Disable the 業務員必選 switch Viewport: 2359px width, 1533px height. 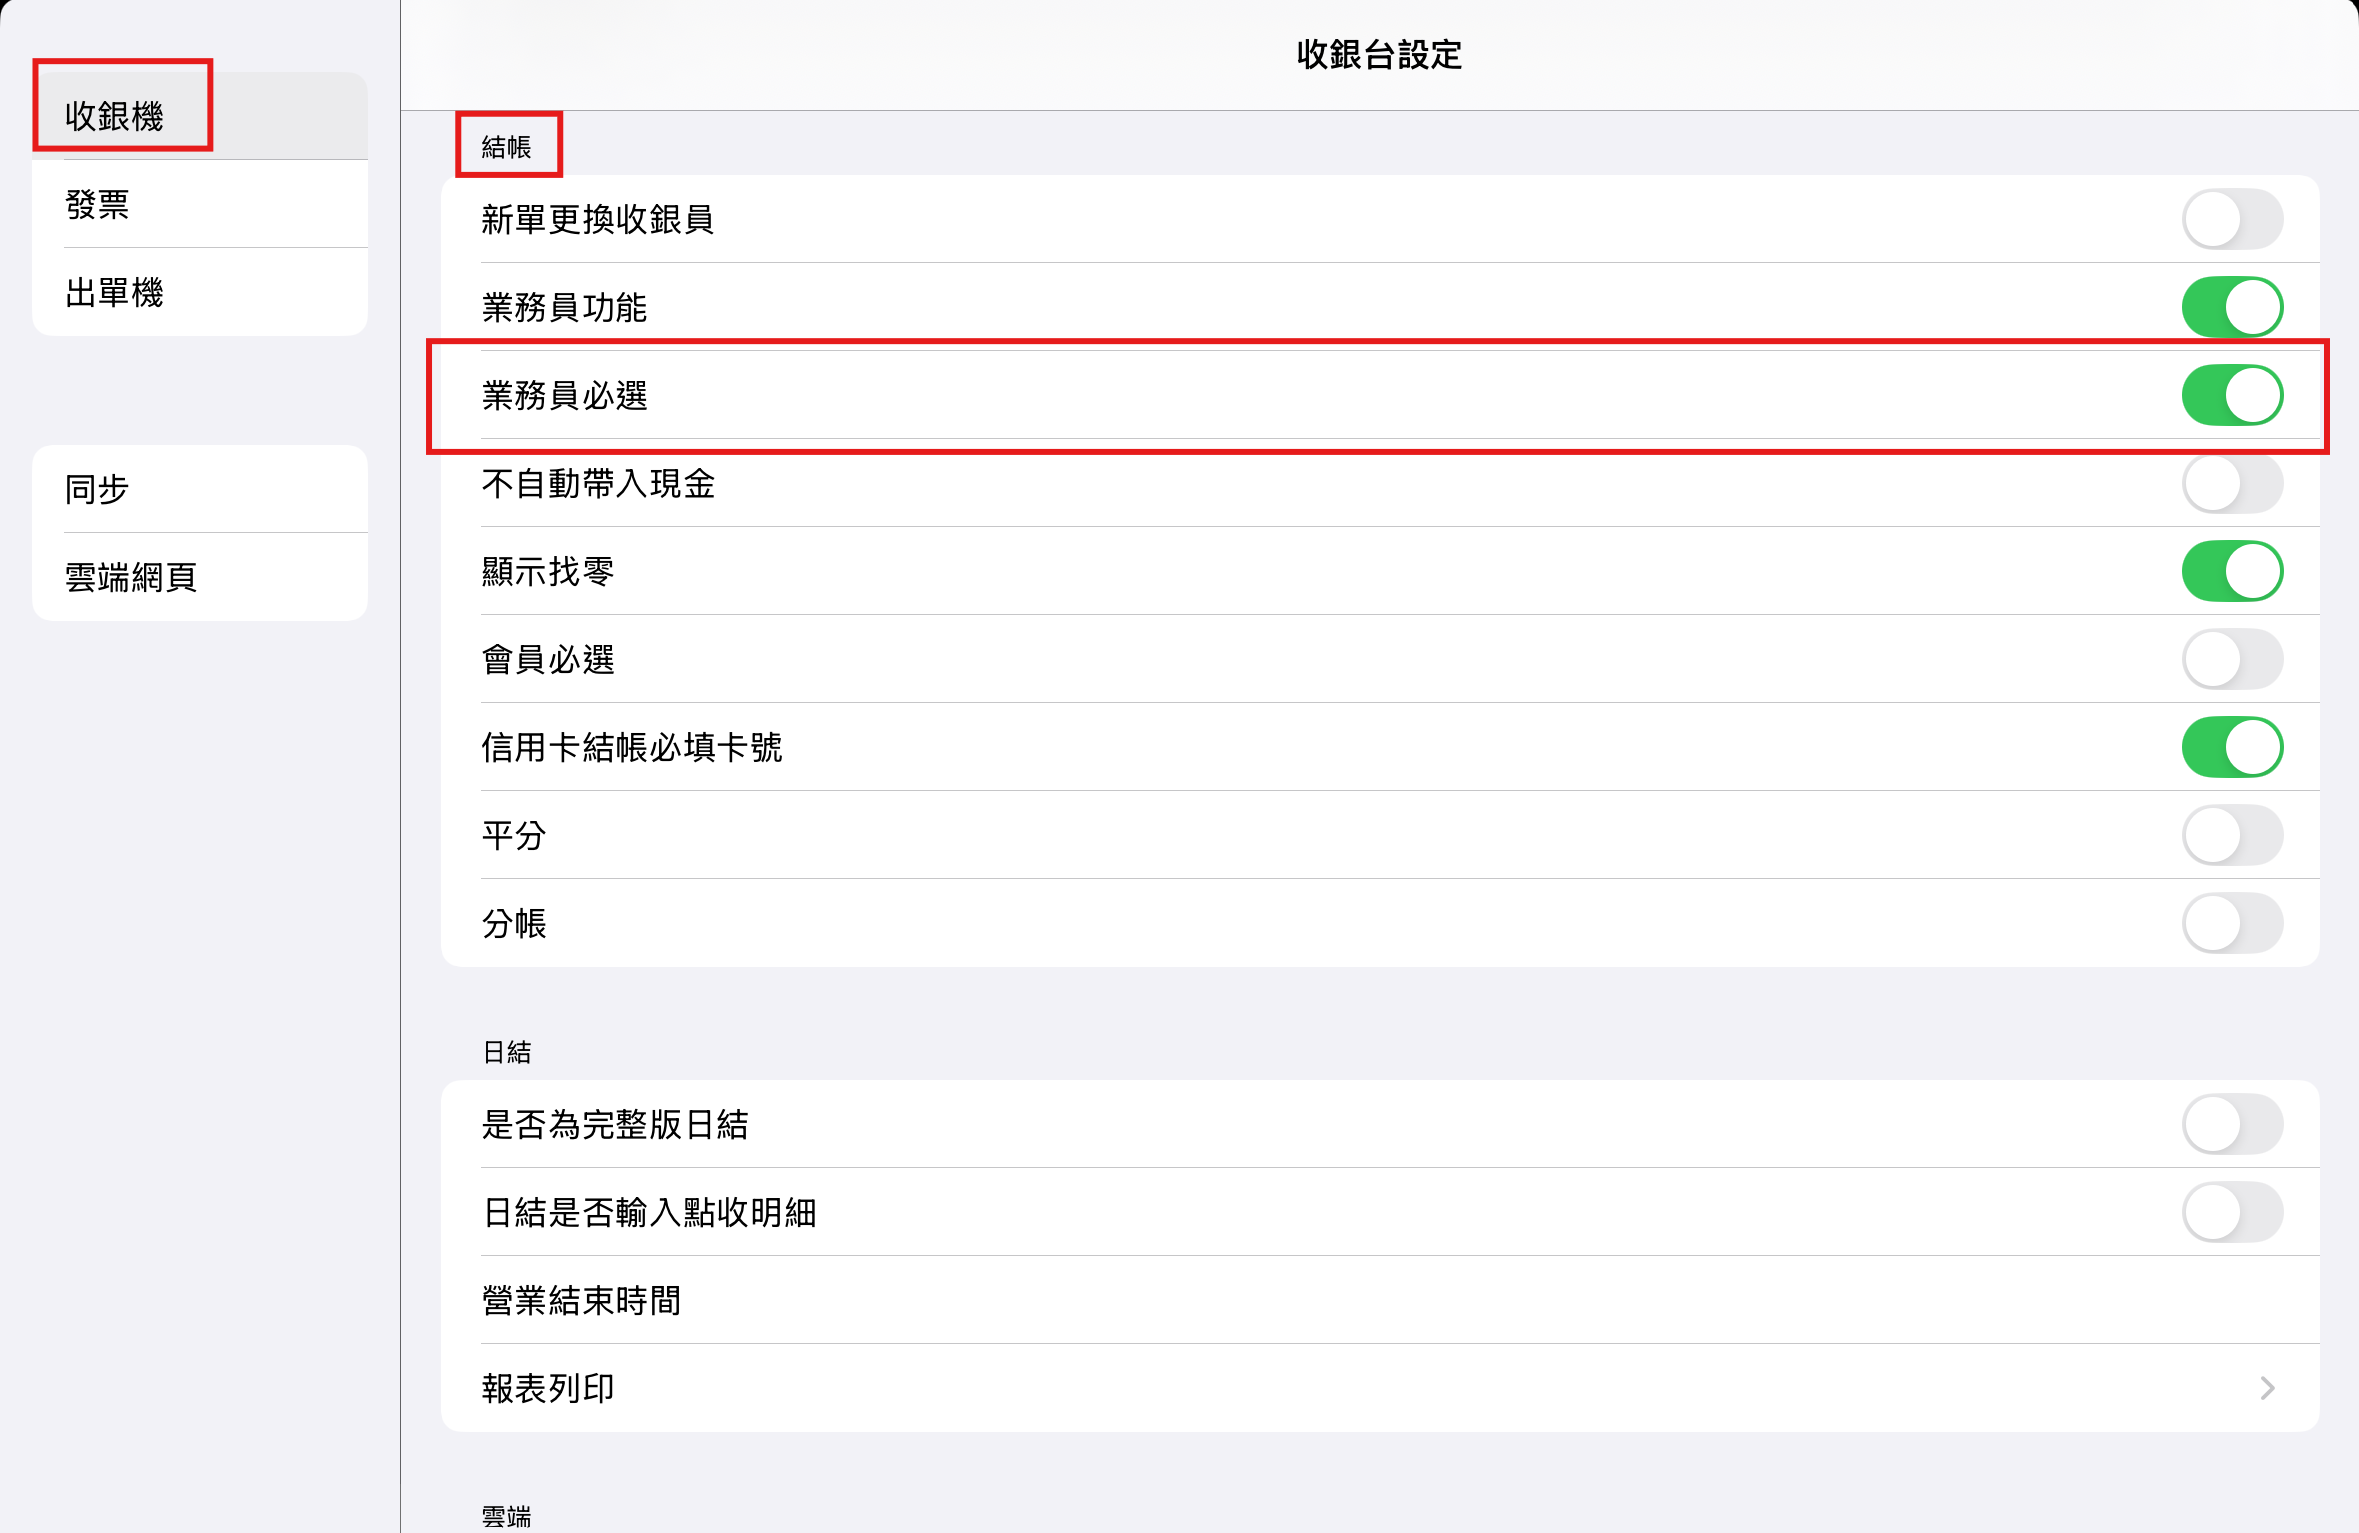[2232, 395]
